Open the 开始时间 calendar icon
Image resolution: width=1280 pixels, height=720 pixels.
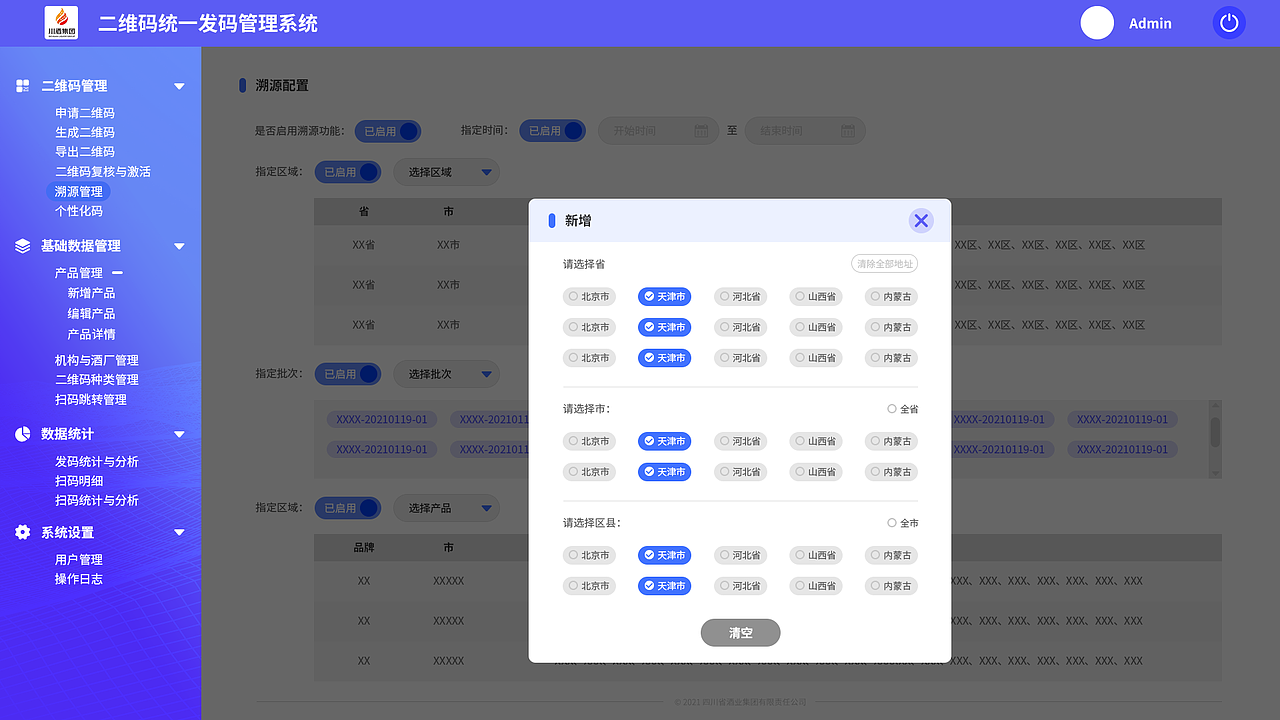[701, 130]
